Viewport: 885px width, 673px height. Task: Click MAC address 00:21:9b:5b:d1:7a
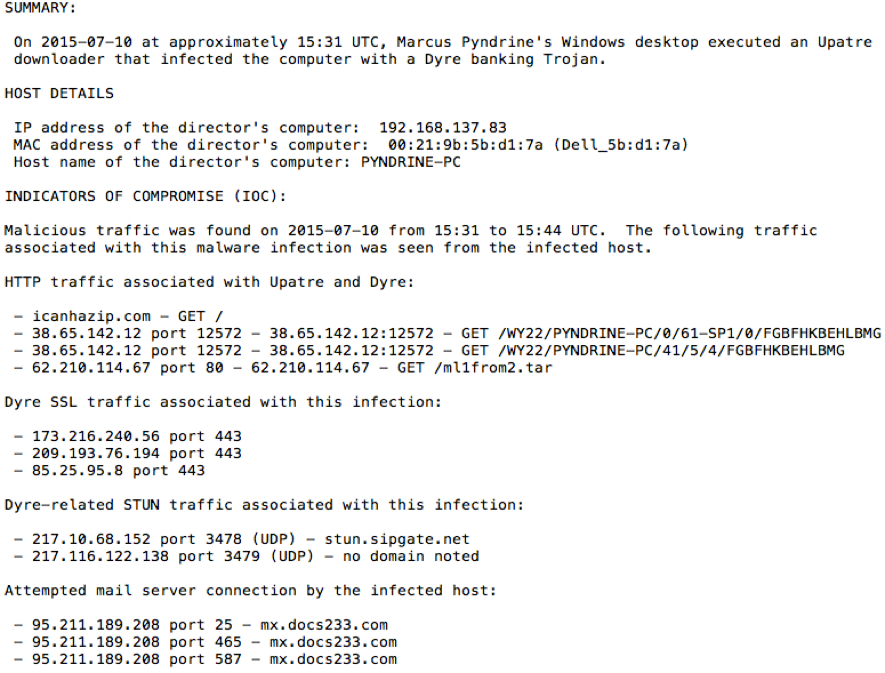pos(465,145)
